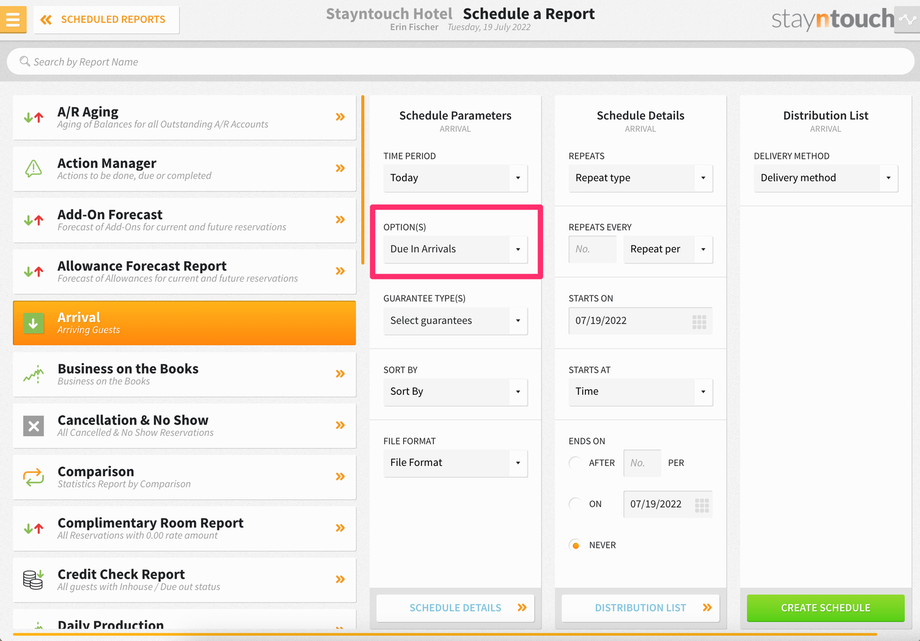This screenshot has height=641, width=920.
Task: Expand the Repeat per dropdown
Action: click(x=668, y=249)
